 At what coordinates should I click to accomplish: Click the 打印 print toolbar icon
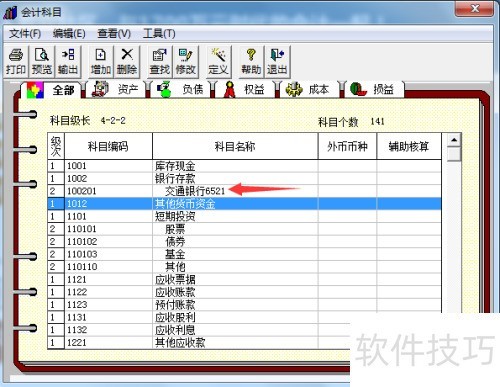[16, 61]
